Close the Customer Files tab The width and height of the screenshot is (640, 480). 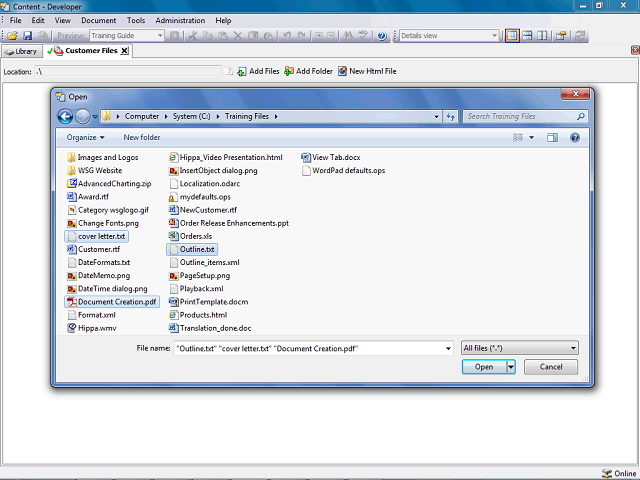tap(124, 51)
